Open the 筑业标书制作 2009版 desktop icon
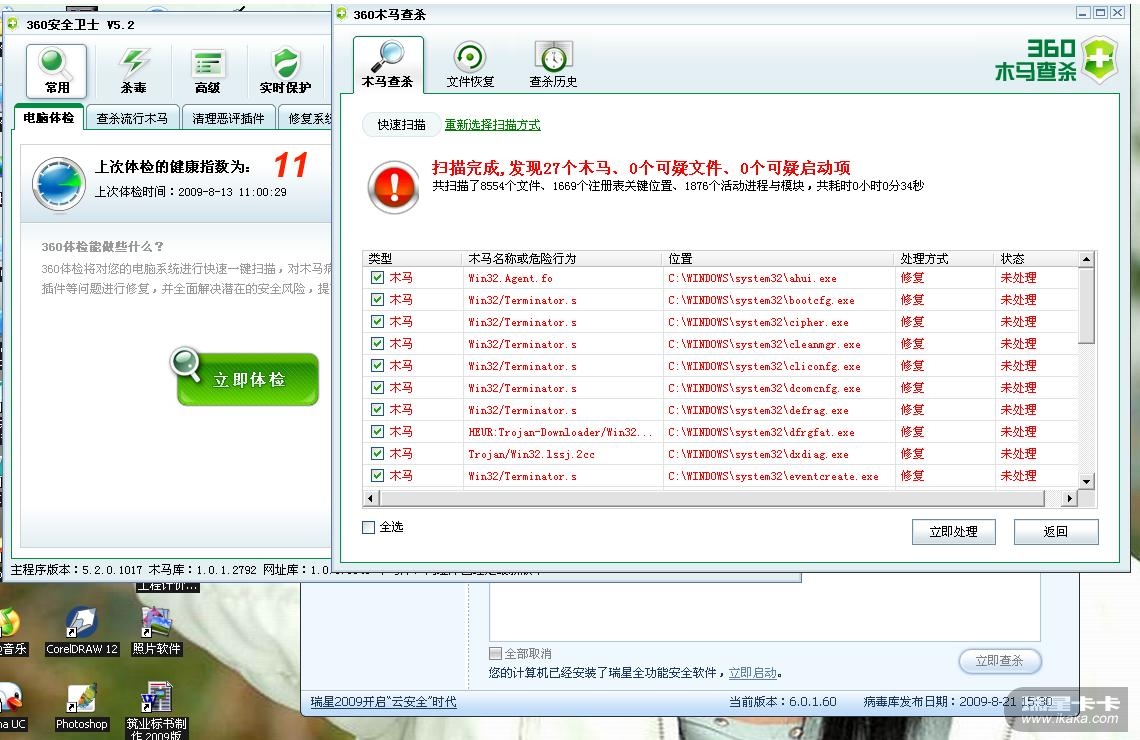 [x=156, y=710]
